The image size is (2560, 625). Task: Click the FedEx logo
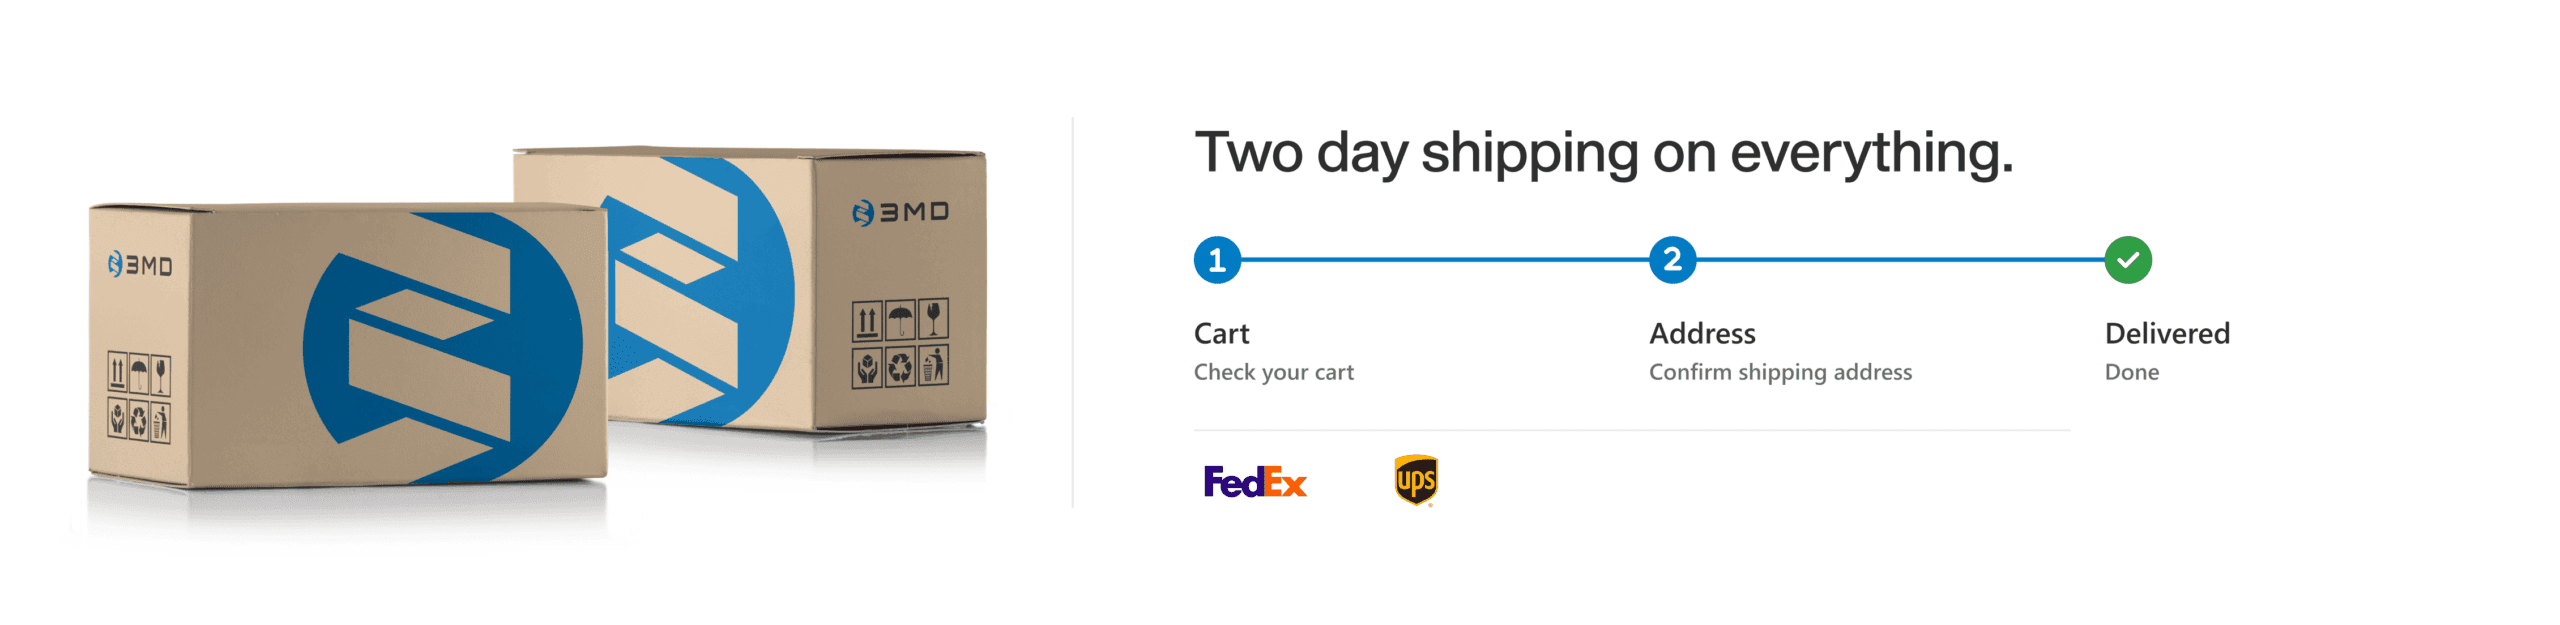point(1254,482)
